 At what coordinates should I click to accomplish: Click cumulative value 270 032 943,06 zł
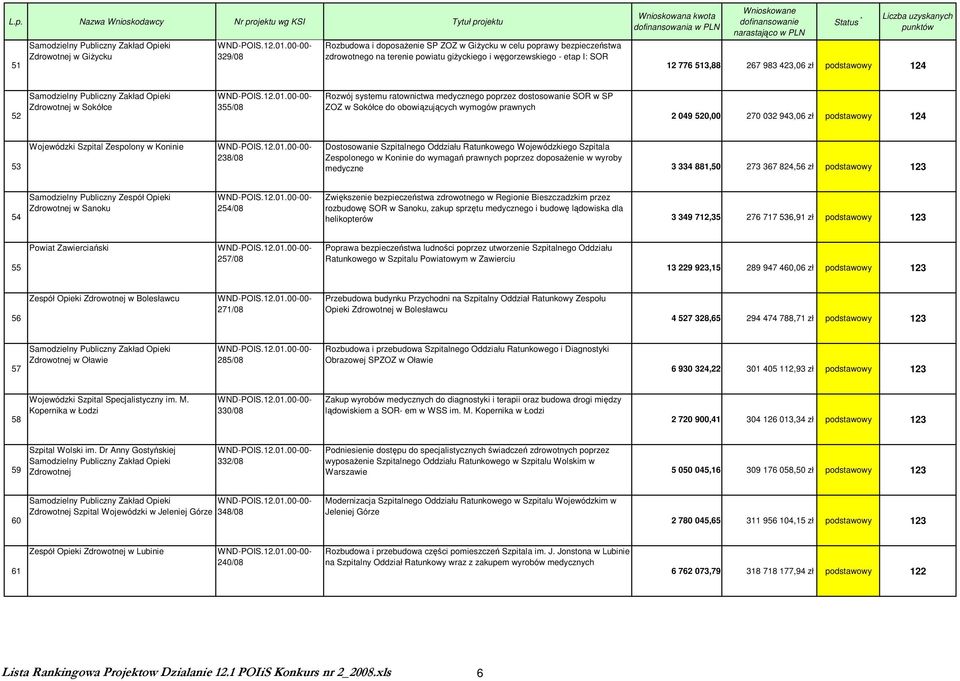click(779, 116)
